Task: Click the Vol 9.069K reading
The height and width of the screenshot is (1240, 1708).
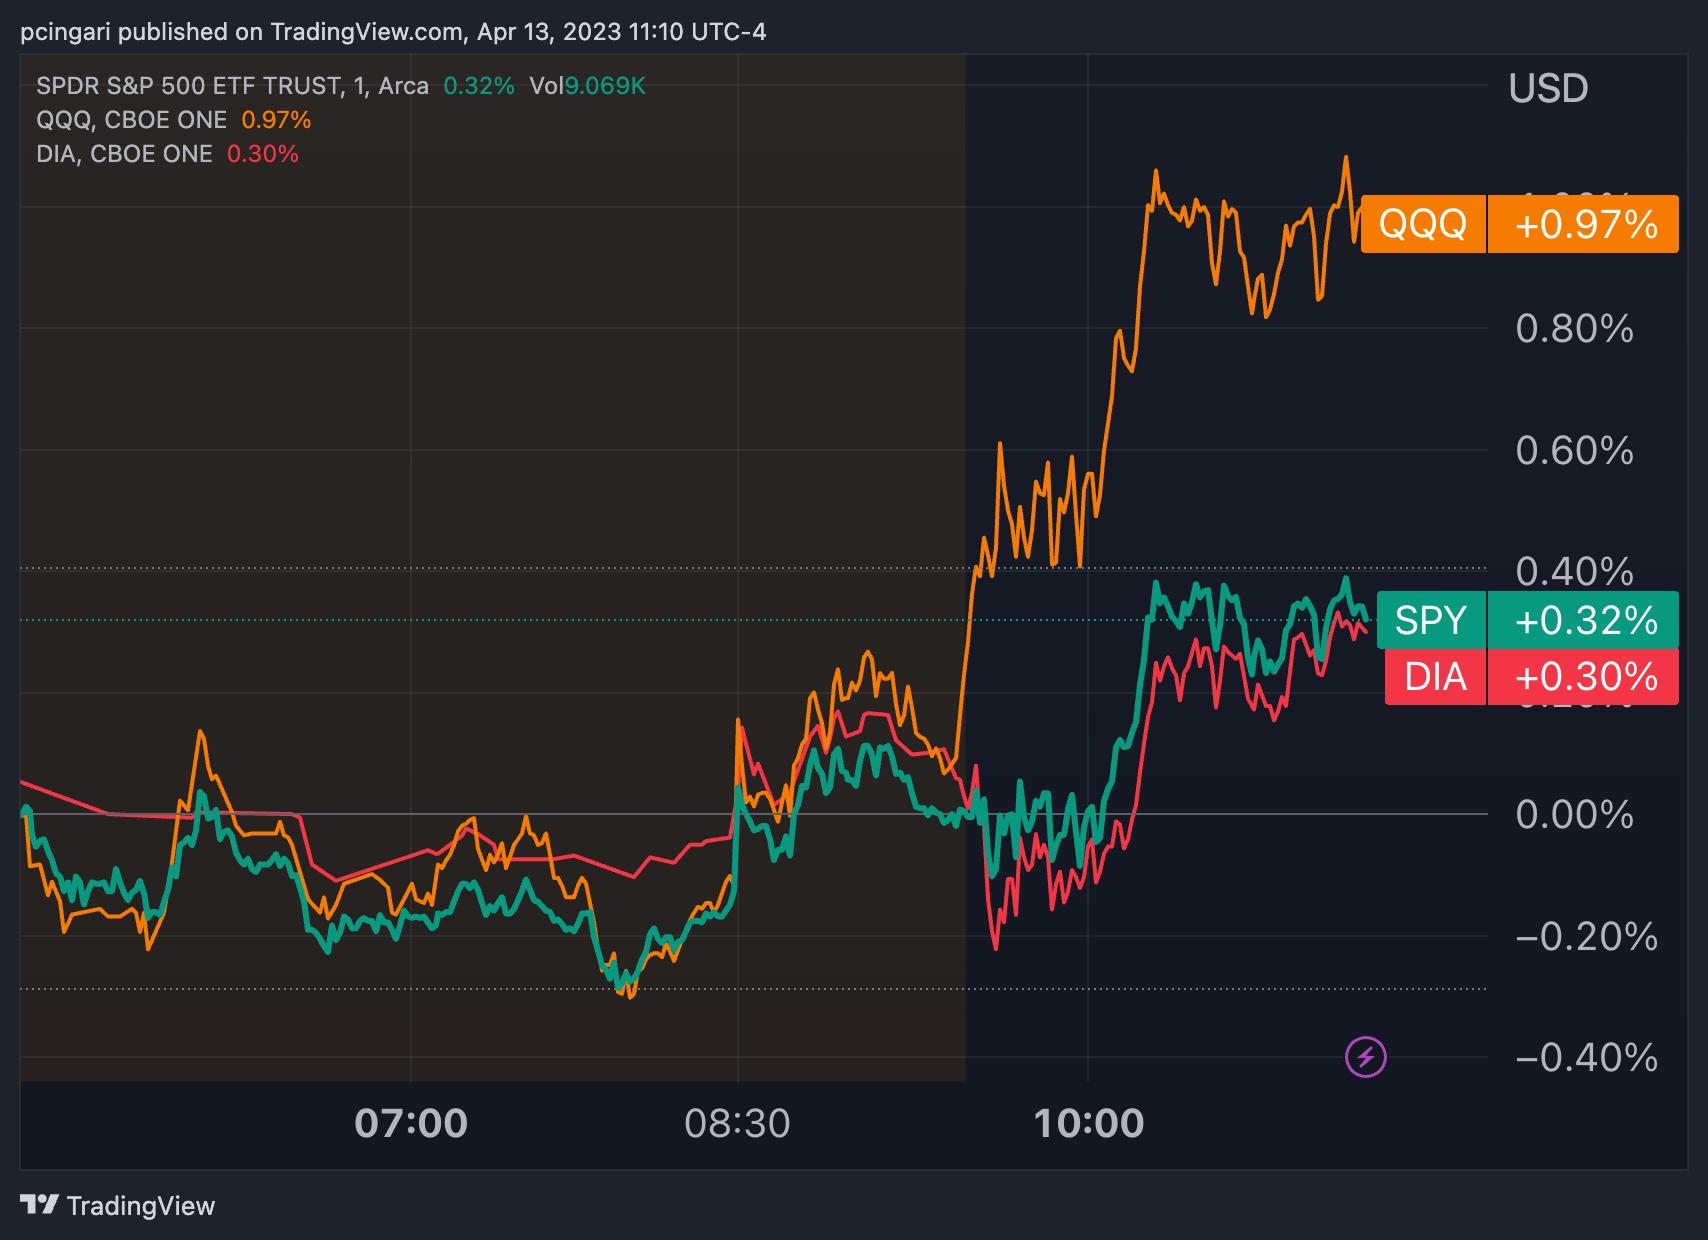Action: [588, 86]
